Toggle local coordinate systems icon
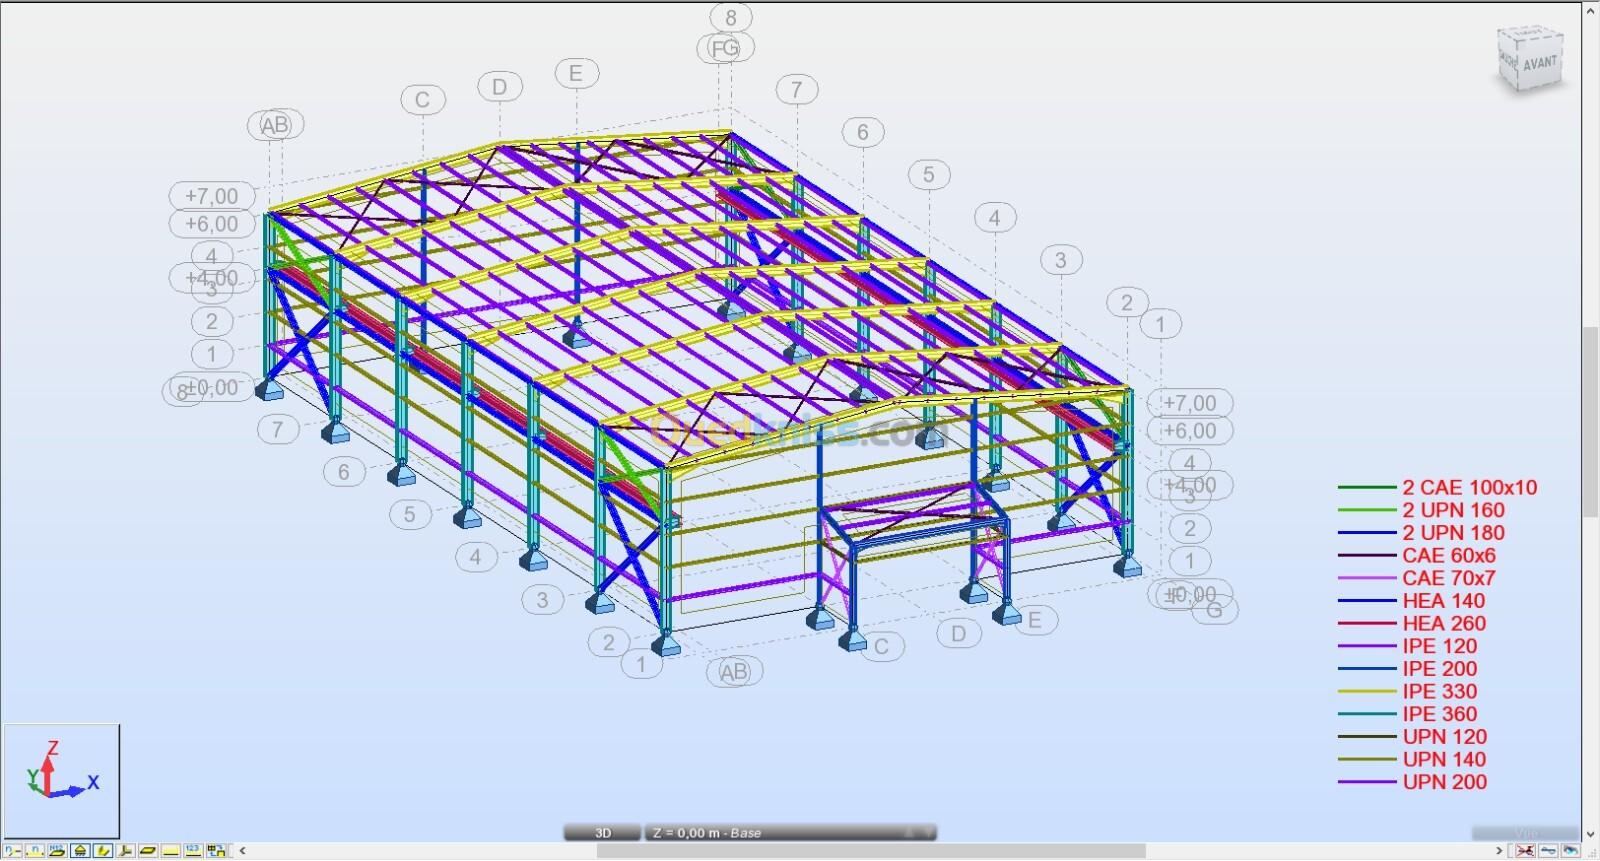This screenshot has height=861, width=1600. 126,851
